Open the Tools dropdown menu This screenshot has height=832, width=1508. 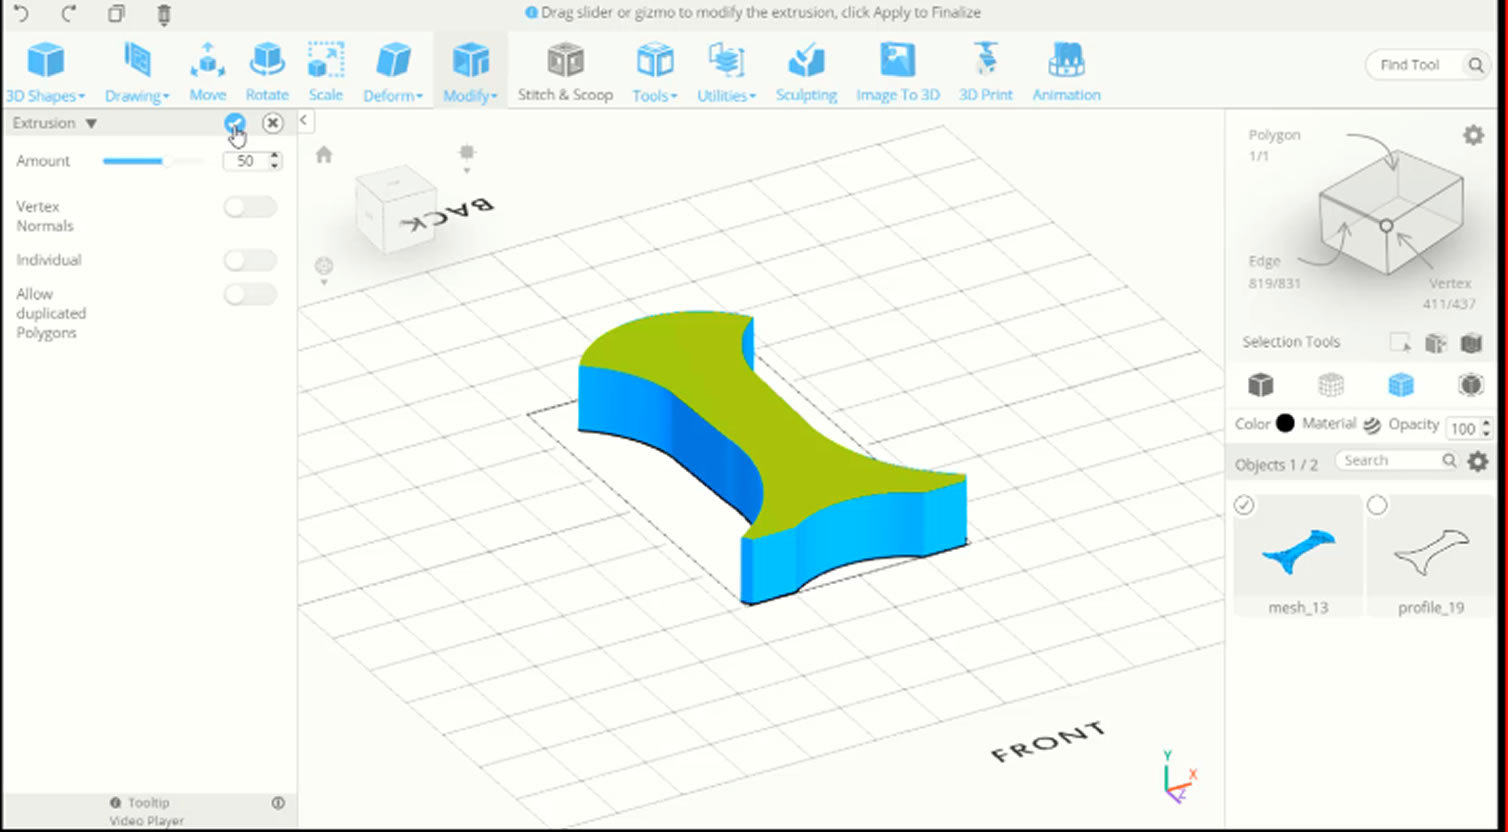pyautogui.click(x=655, y=72)
